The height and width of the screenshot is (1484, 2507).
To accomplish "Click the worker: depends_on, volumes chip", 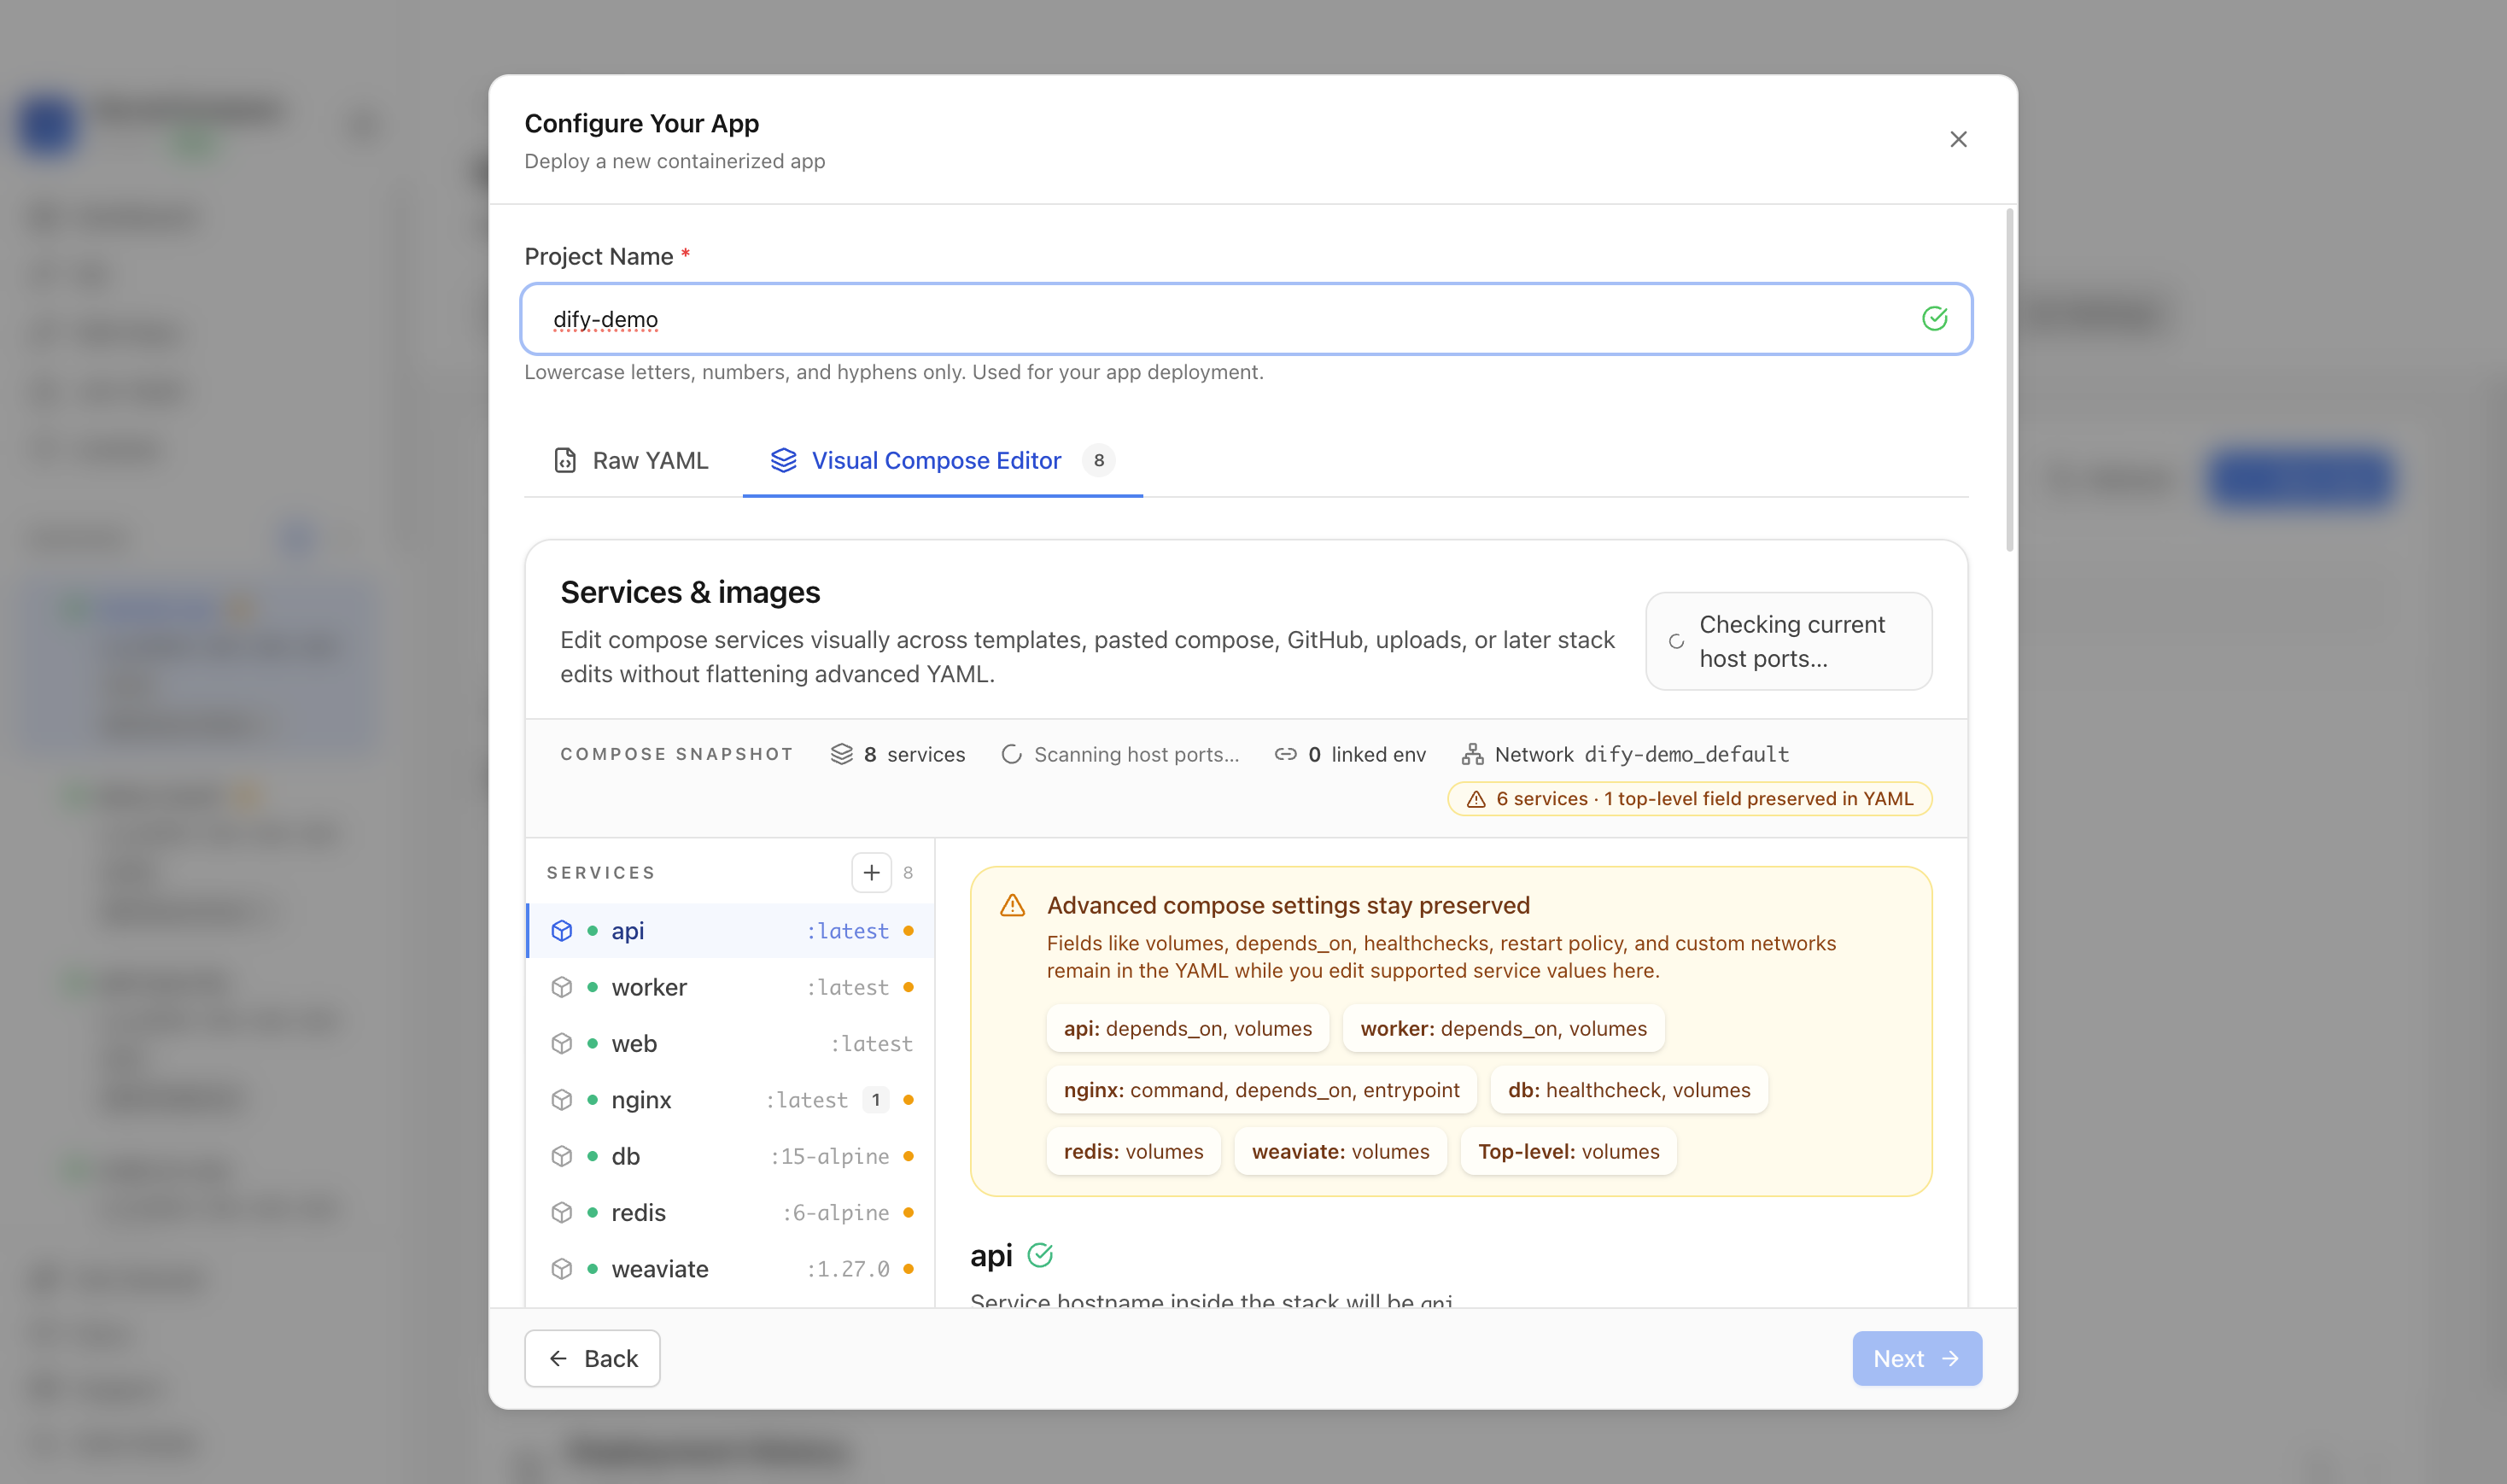I will pyautogui.click(x=1503, y=1028).
